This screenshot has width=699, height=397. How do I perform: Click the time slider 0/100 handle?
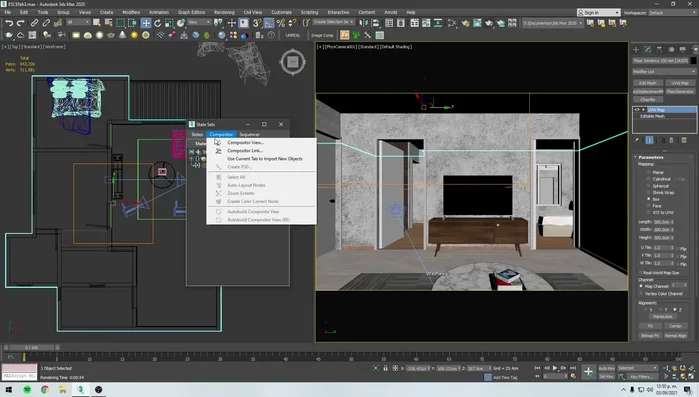click(x=31, y=347)
